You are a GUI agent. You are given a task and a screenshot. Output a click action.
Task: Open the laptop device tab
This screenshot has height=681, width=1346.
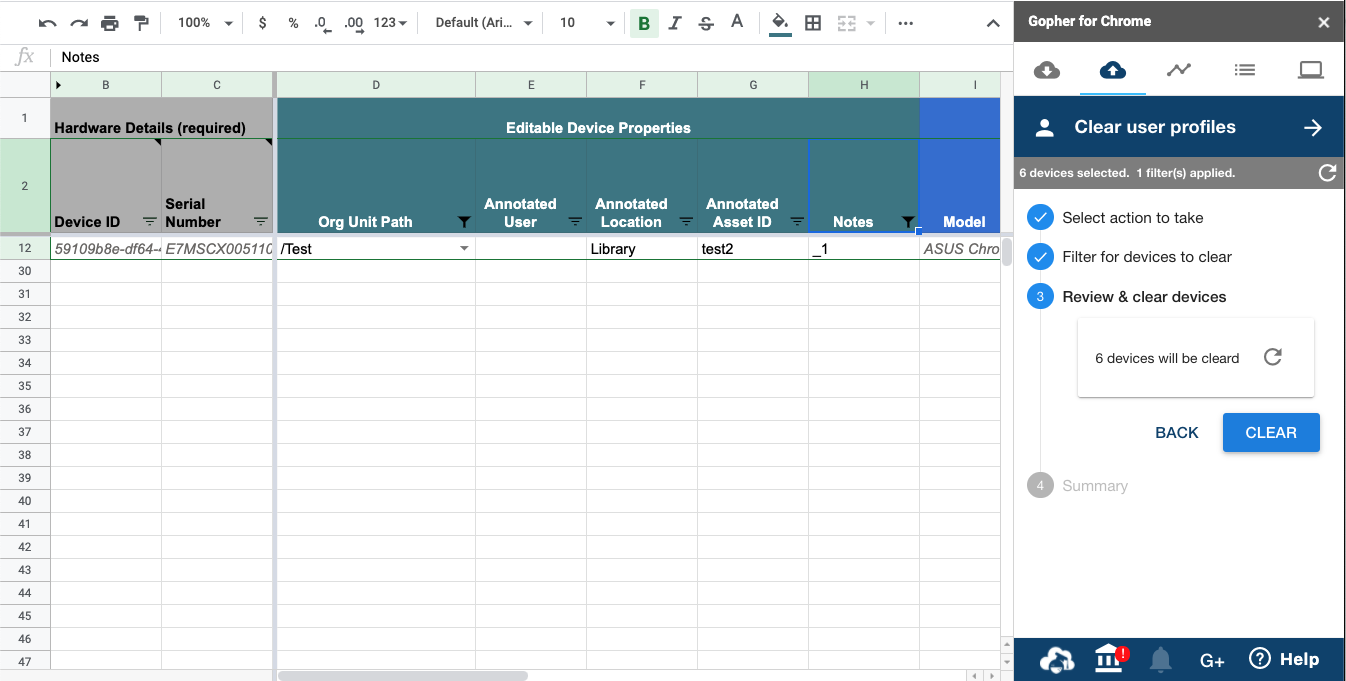click(1310, 70)
